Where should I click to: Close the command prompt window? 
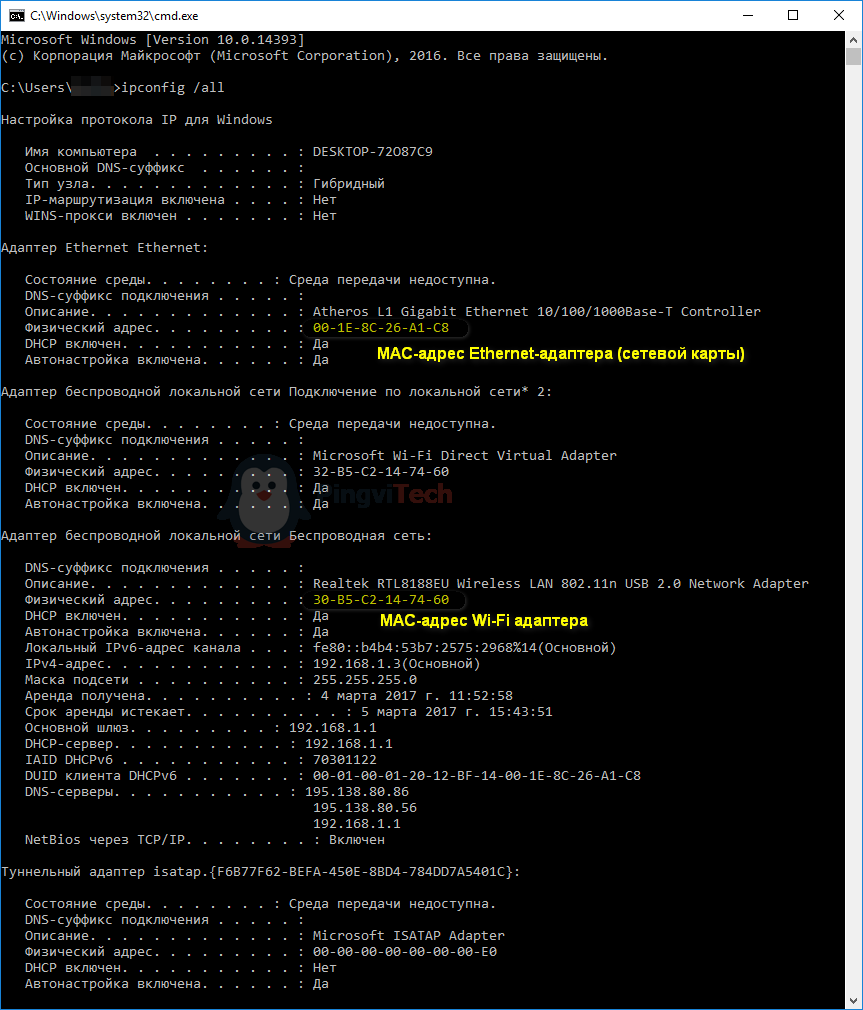click(x=838, y=15)
